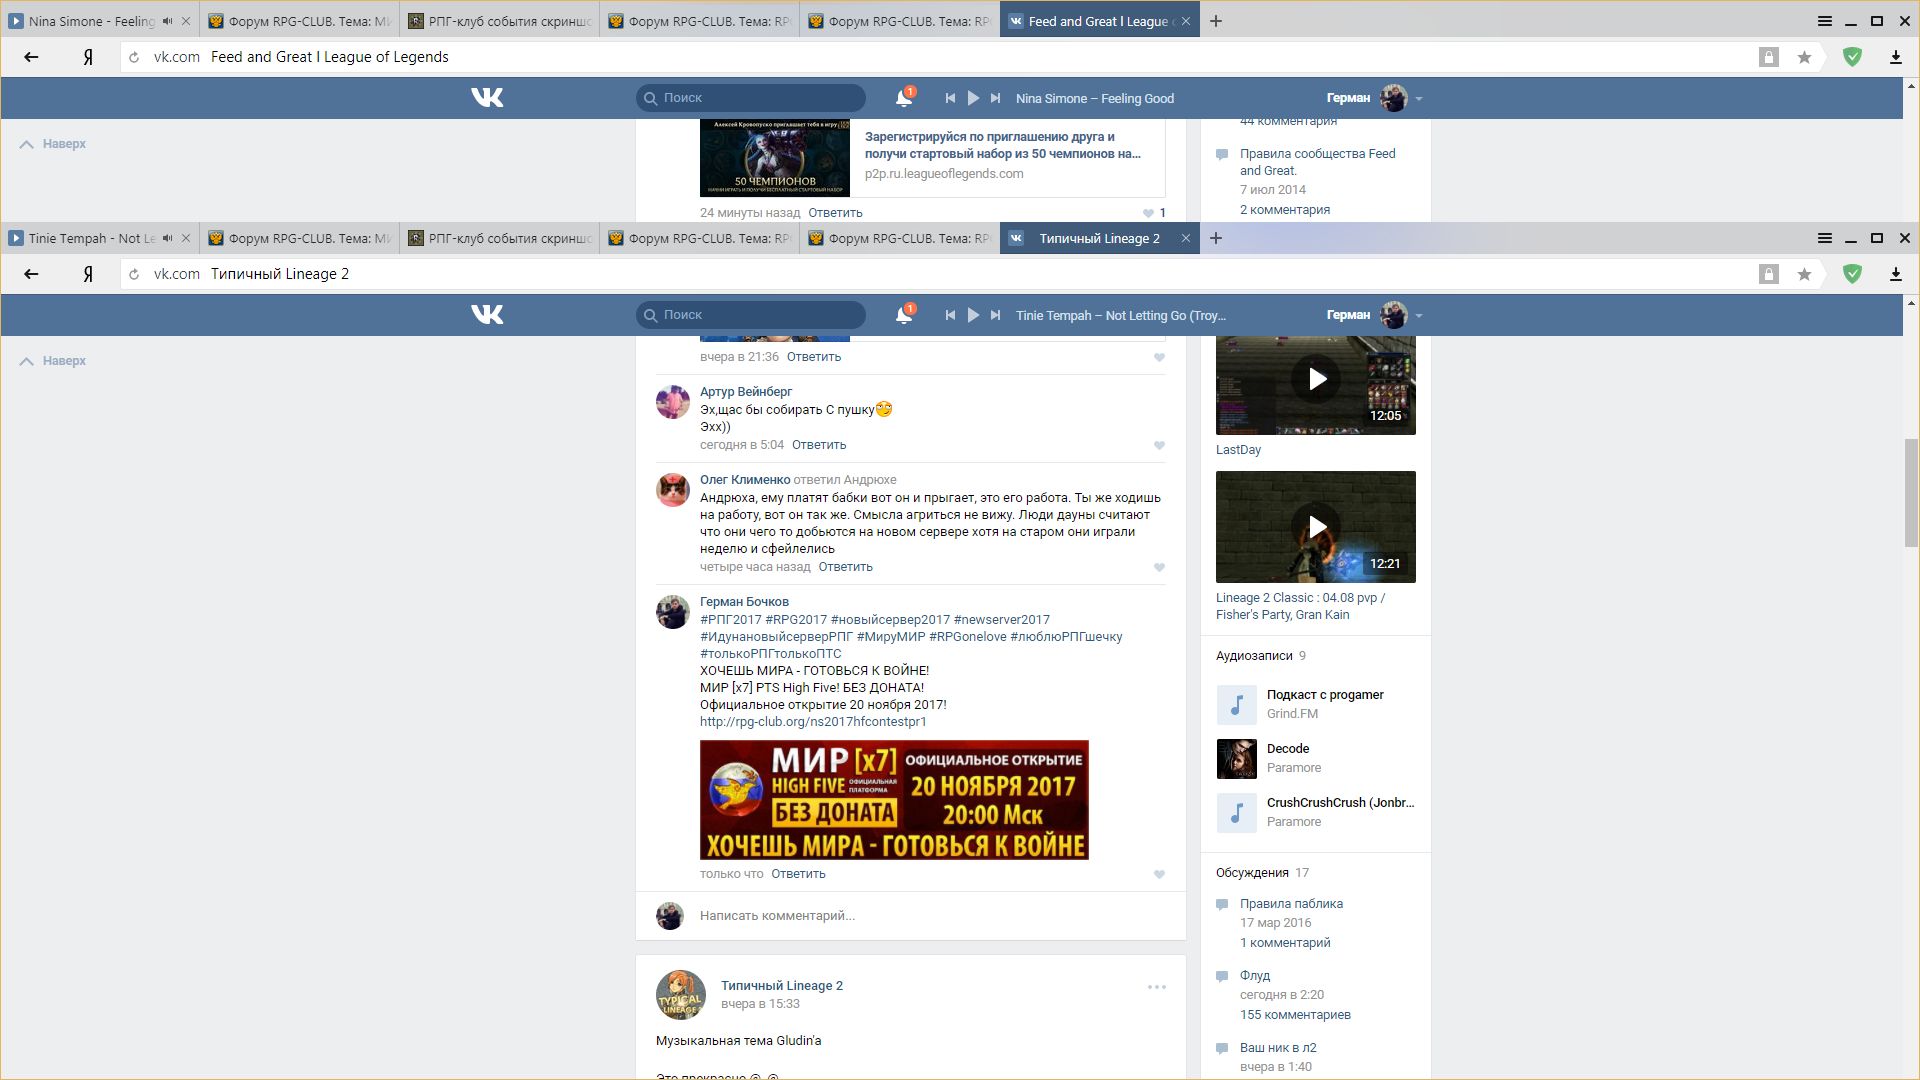Open browser hamburger menu in Feed and Great window

[1824, 21]
